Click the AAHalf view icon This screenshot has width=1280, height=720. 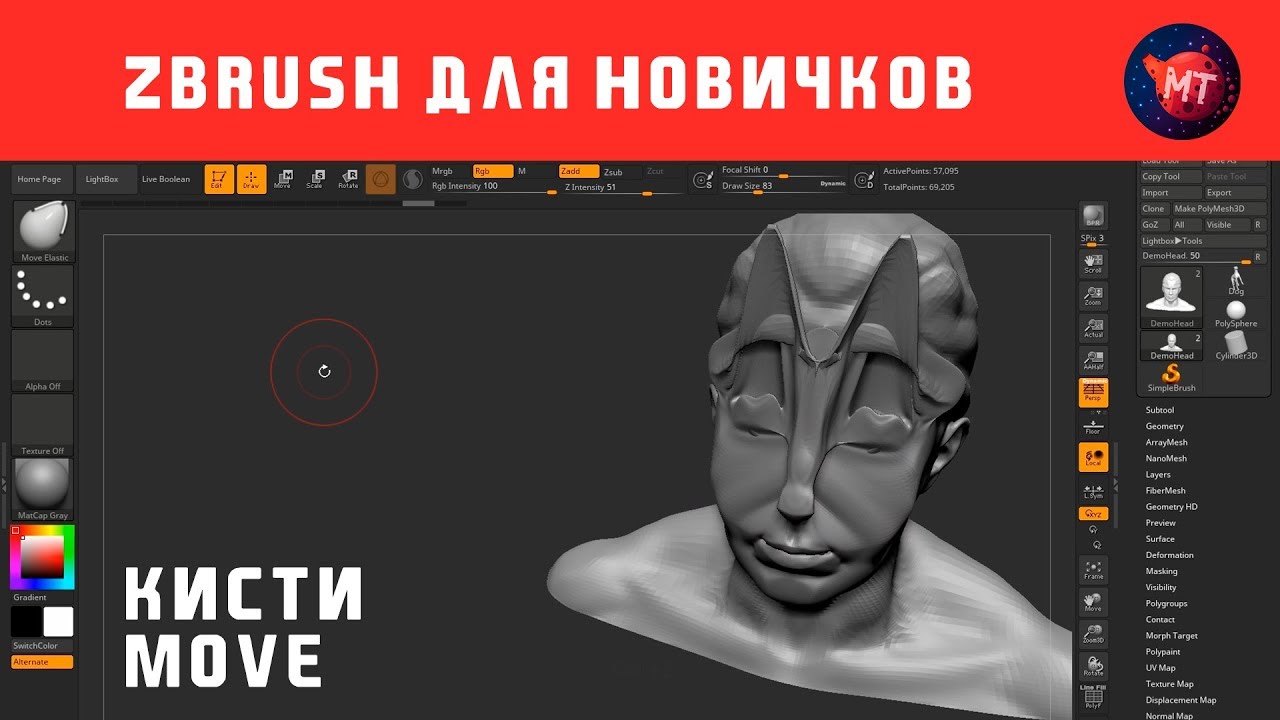pyautogui.click(x=1093, y=360)
